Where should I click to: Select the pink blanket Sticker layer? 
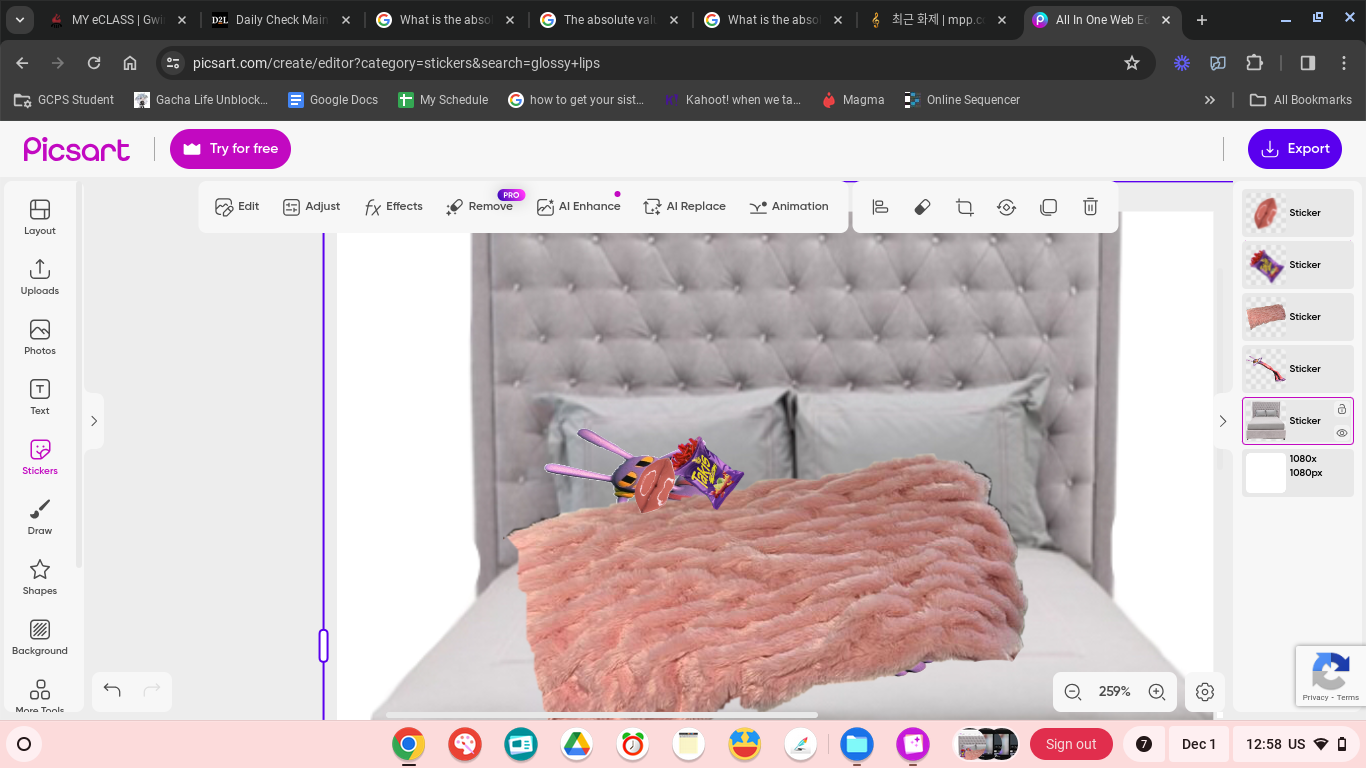[1298, 317]
